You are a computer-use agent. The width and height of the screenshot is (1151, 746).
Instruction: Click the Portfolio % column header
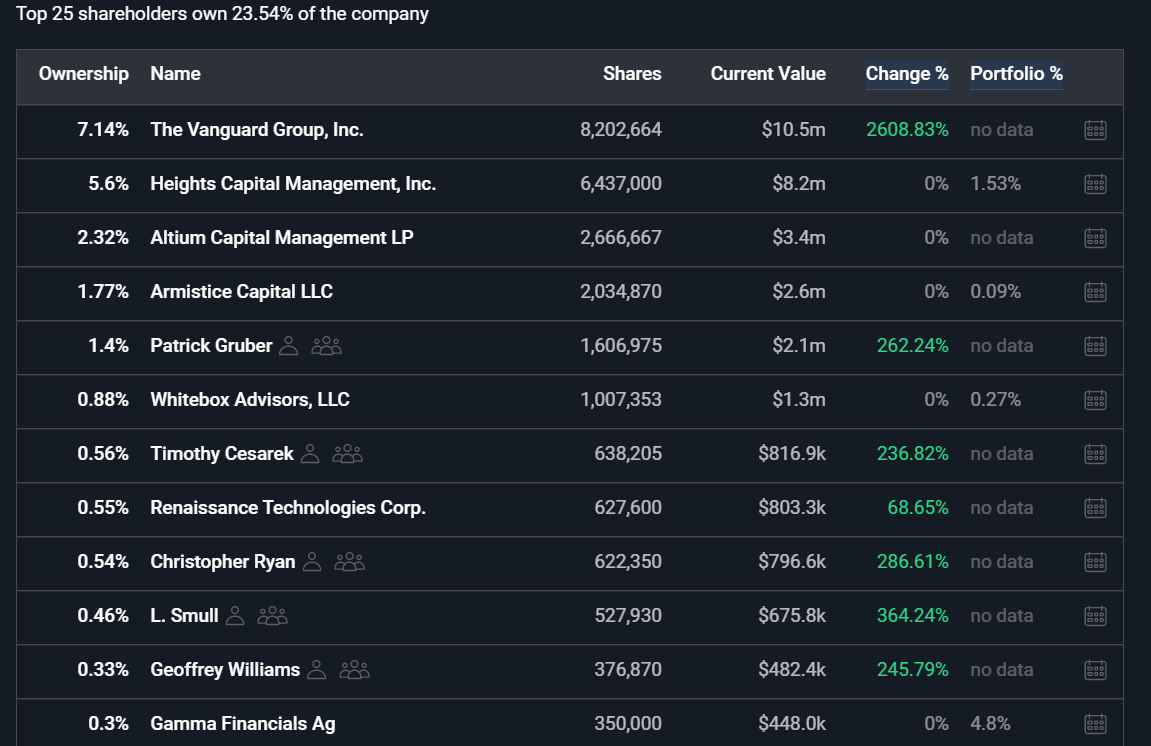click(1016, 74)
